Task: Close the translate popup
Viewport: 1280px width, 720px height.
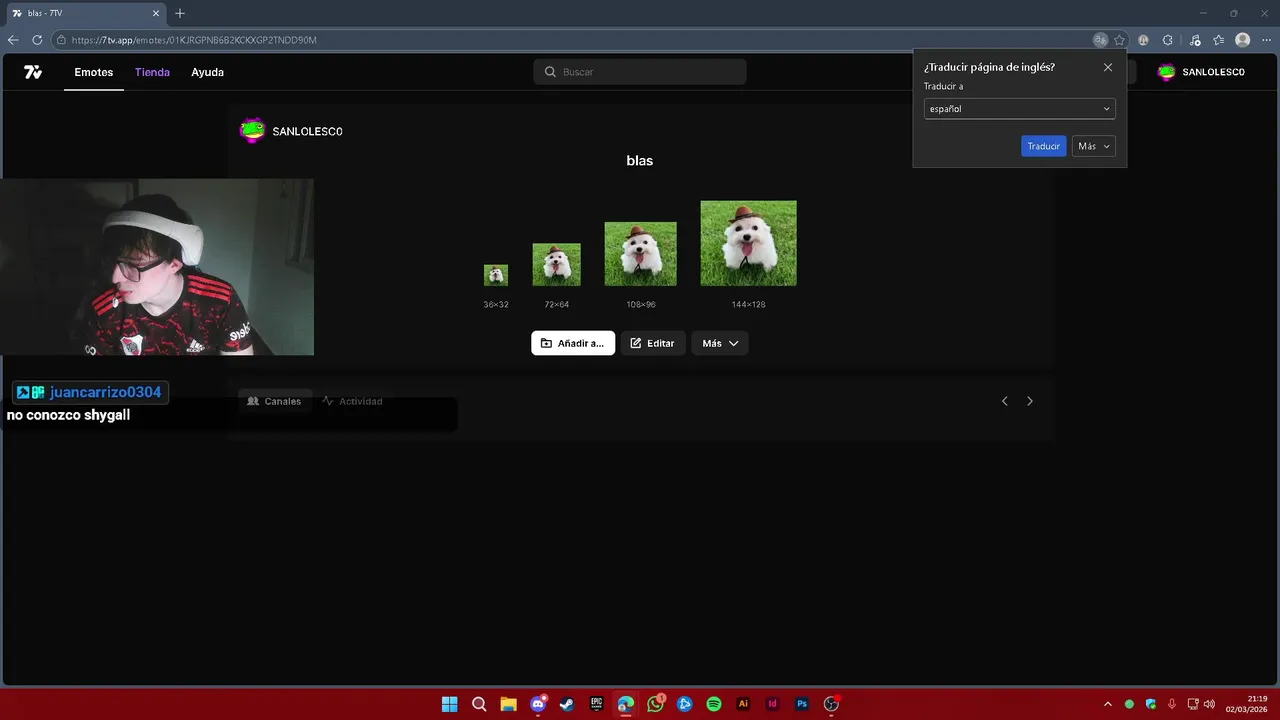Action: tap(1107, 67)
